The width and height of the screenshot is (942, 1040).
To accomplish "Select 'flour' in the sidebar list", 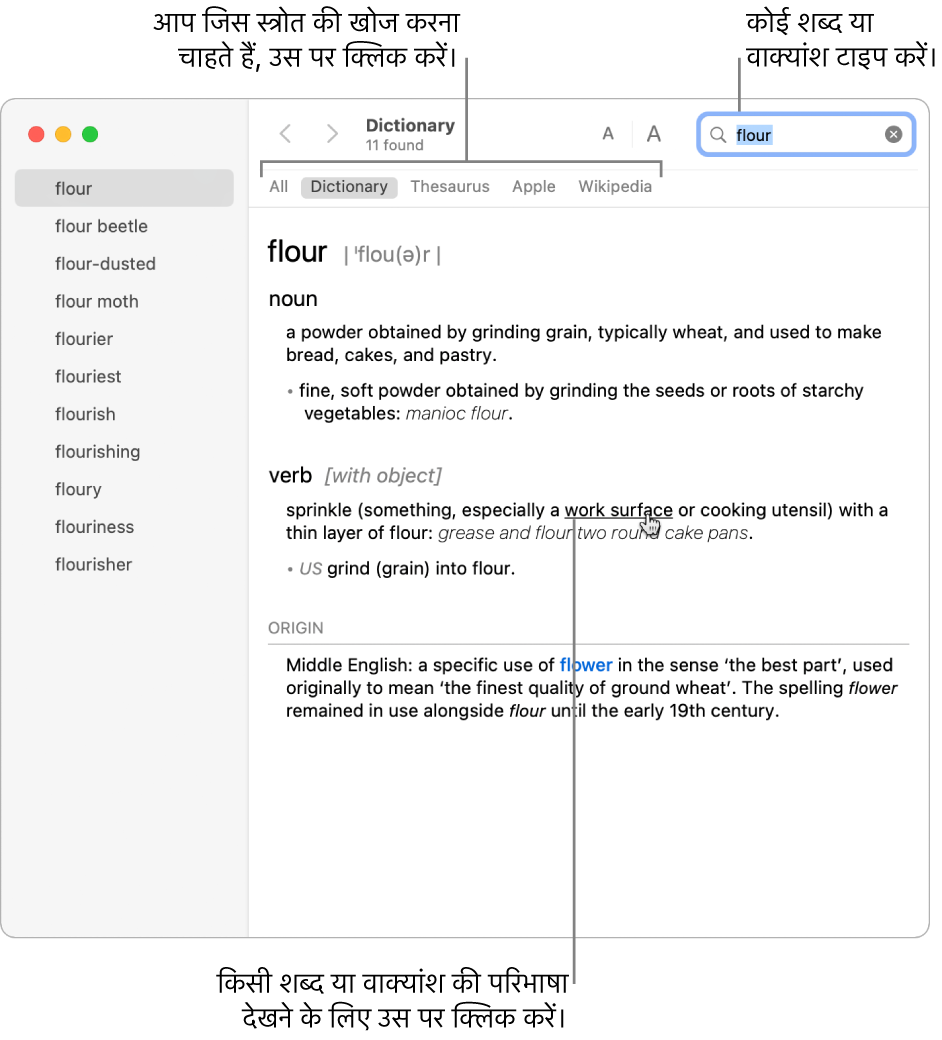I will pyautogui.click(x=124, y=188).
